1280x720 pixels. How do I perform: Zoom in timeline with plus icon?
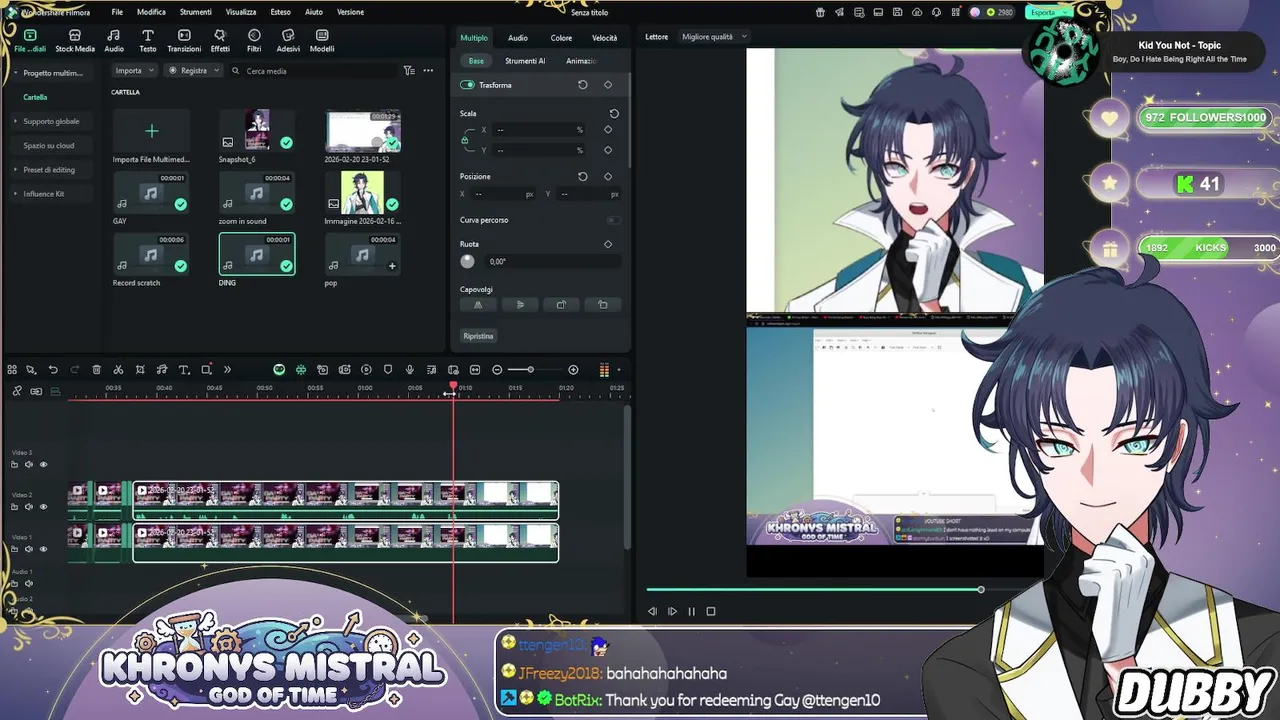tap(573, 370)
